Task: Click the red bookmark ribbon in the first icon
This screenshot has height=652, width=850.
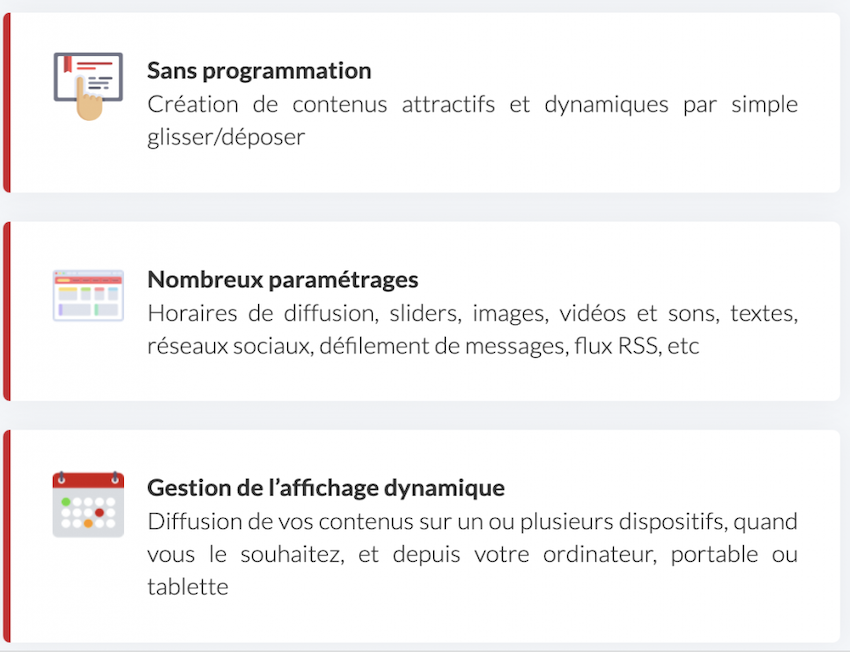Action: [x=68, y=63]
